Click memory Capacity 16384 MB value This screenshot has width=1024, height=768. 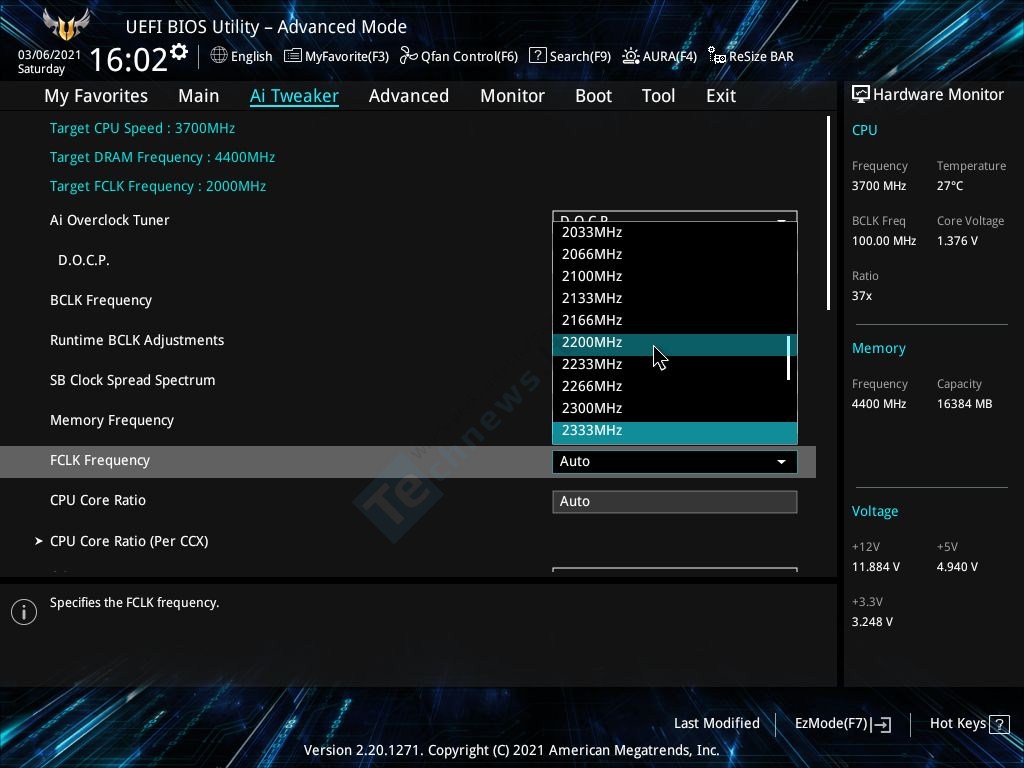click(964, 404)
